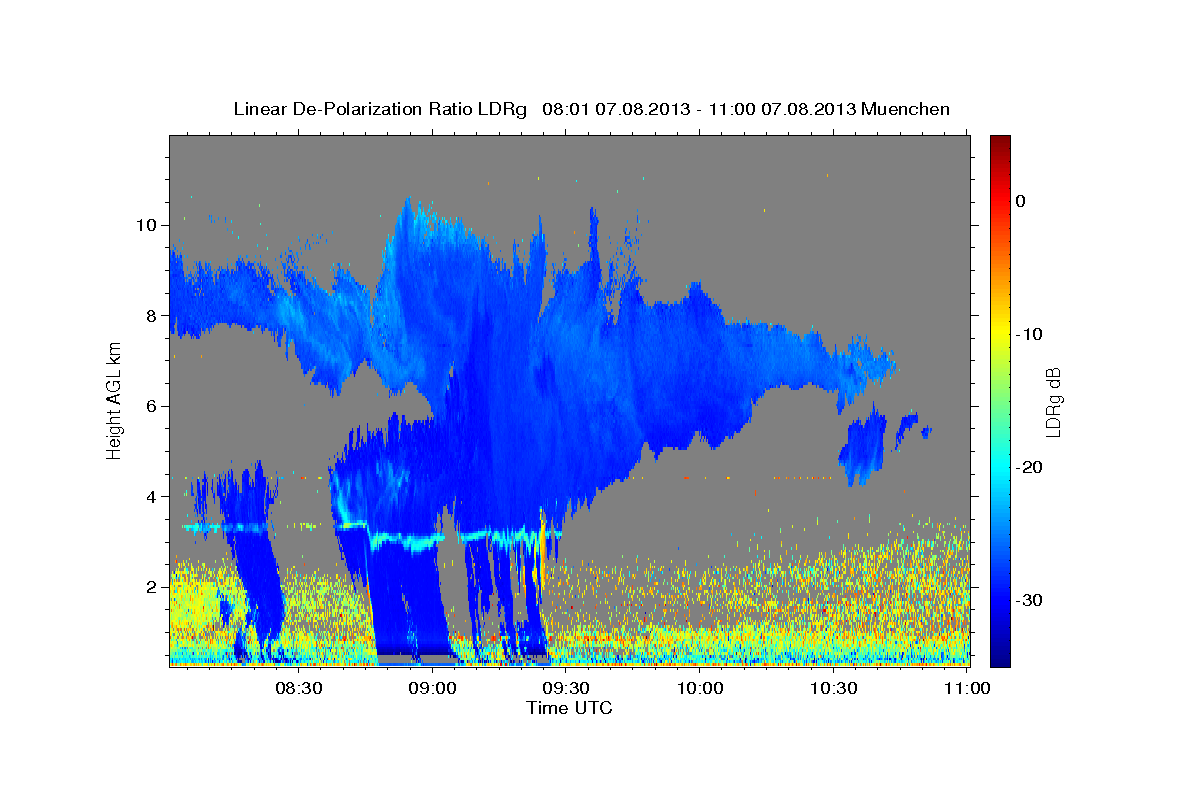Click the colorbar label '-20'
The image size is (1200, 800).
pyautogui.click(x=1029, y=467)
